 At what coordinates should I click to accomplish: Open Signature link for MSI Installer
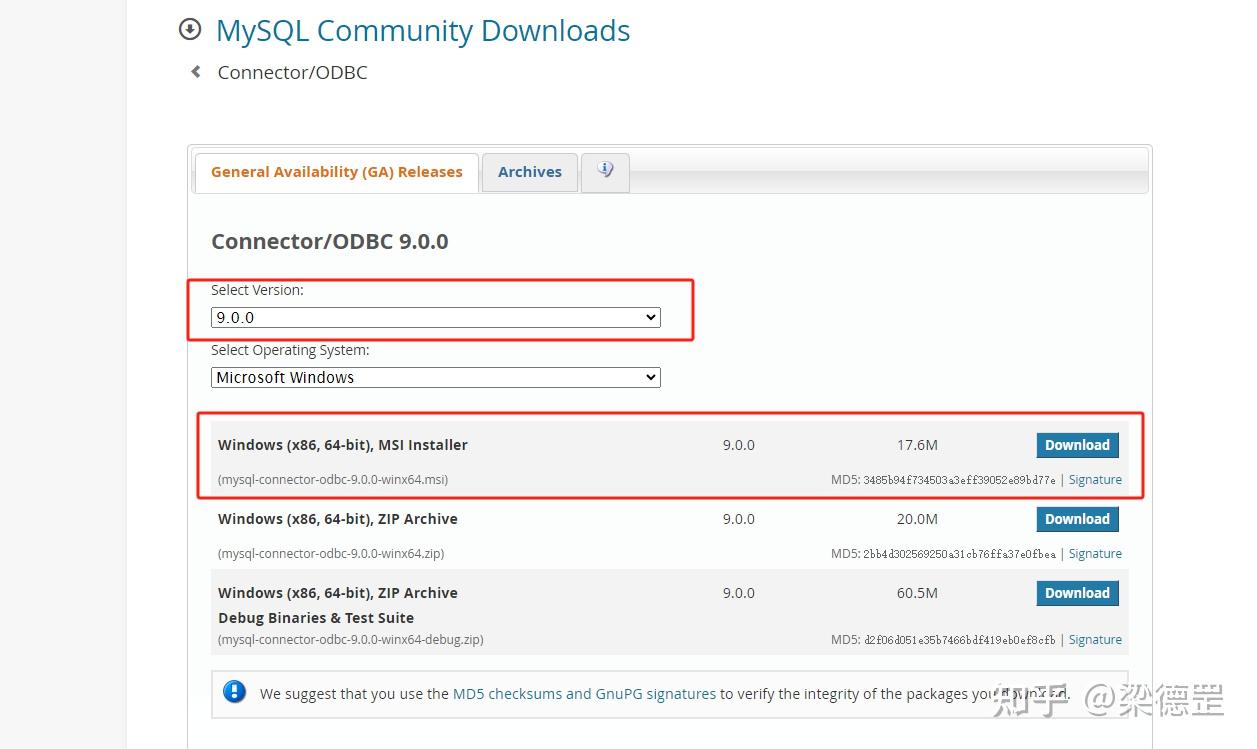[x=1095, y=480]
